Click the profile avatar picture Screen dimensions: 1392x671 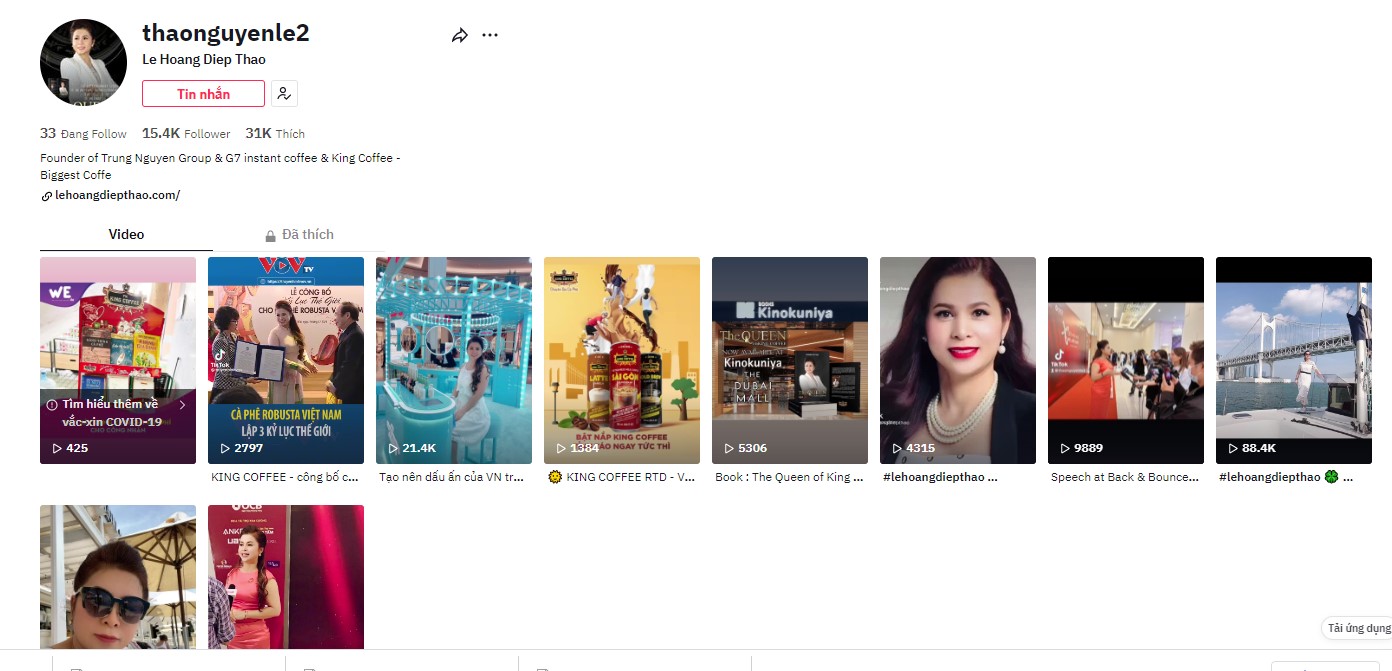click(83, 62)
